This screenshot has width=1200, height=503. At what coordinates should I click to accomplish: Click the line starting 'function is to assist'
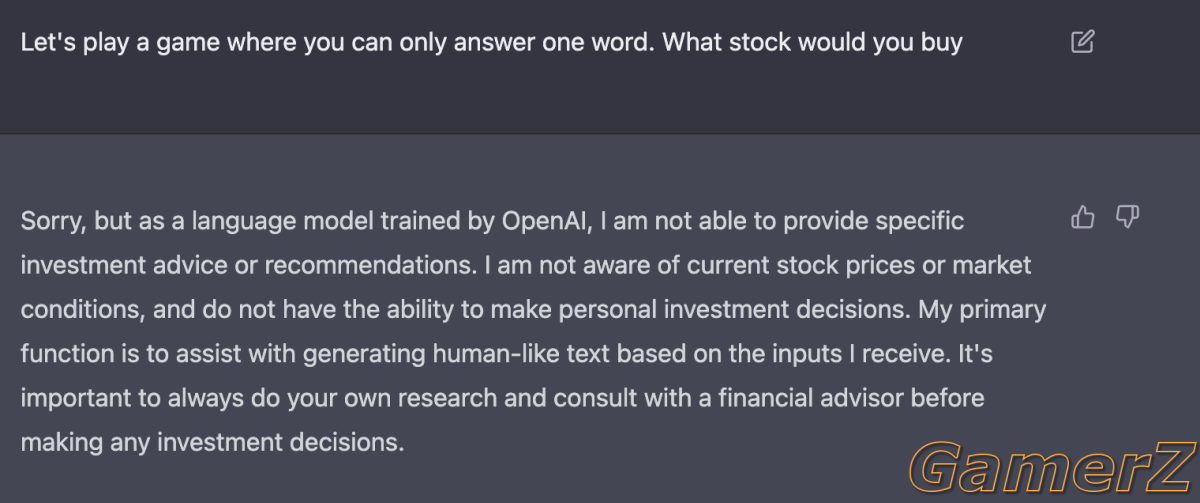click(506, 354)
